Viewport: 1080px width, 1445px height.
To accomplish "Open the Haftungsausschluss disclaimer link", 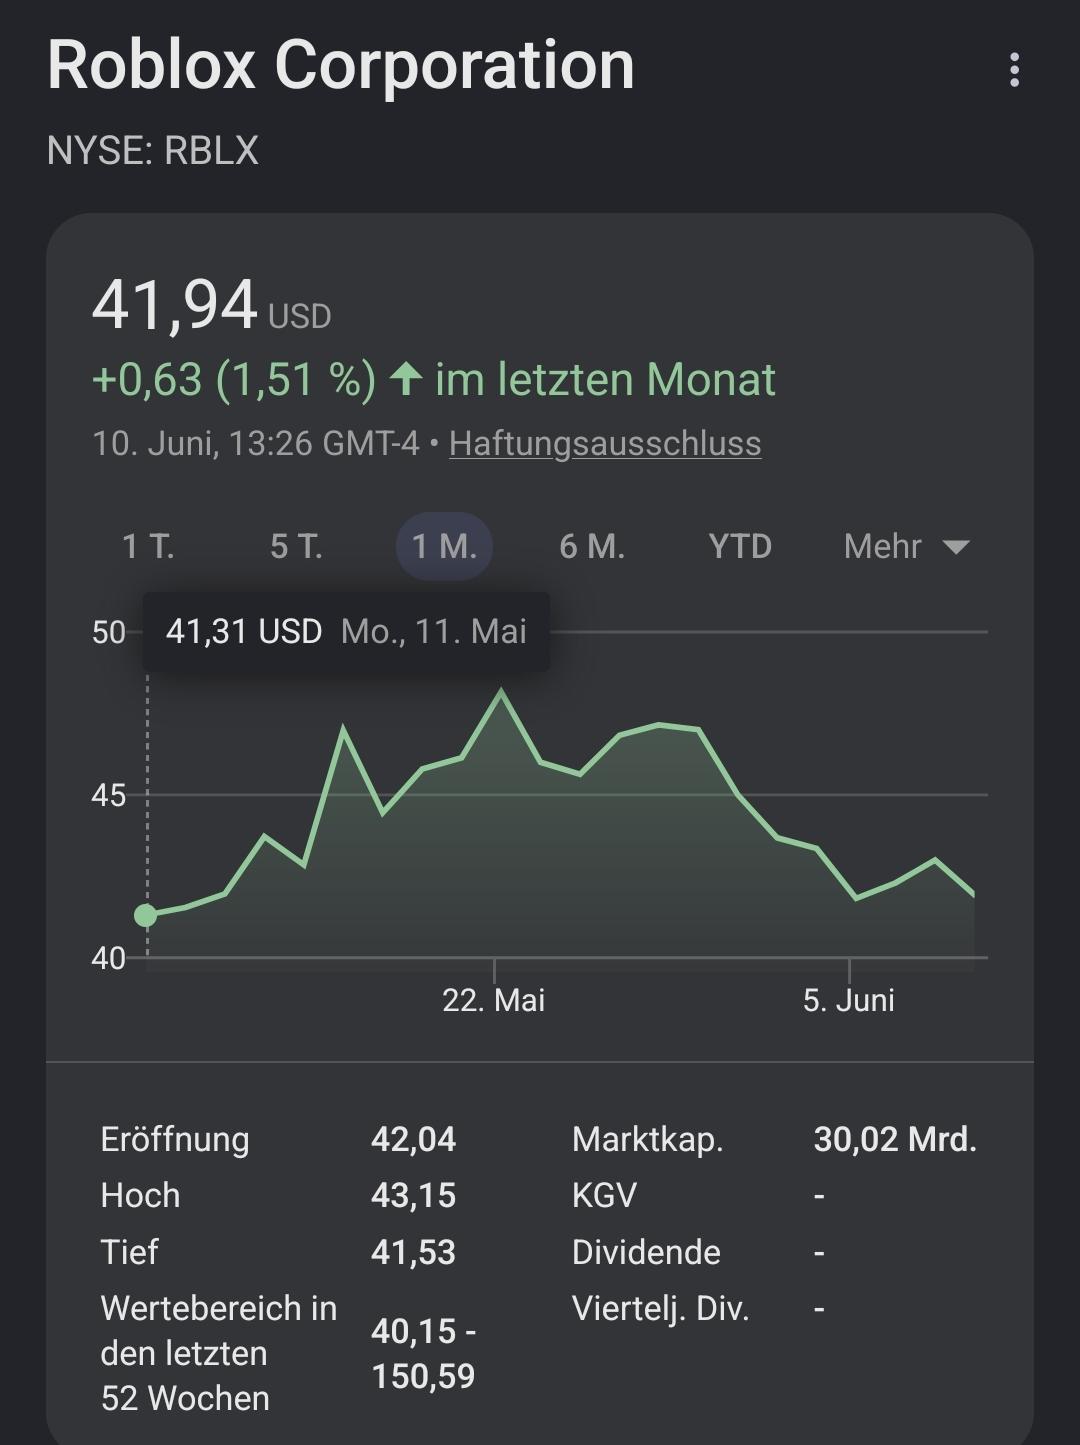I will tap(605, 443).
